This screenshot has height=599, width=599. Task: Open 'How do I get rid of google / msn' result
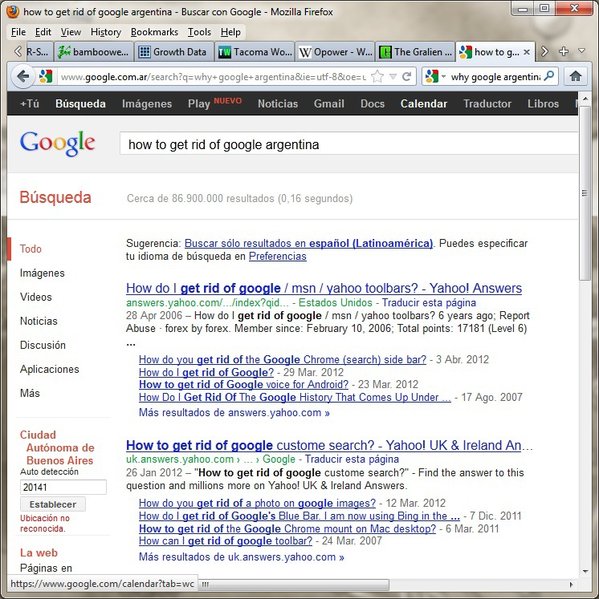324,288
